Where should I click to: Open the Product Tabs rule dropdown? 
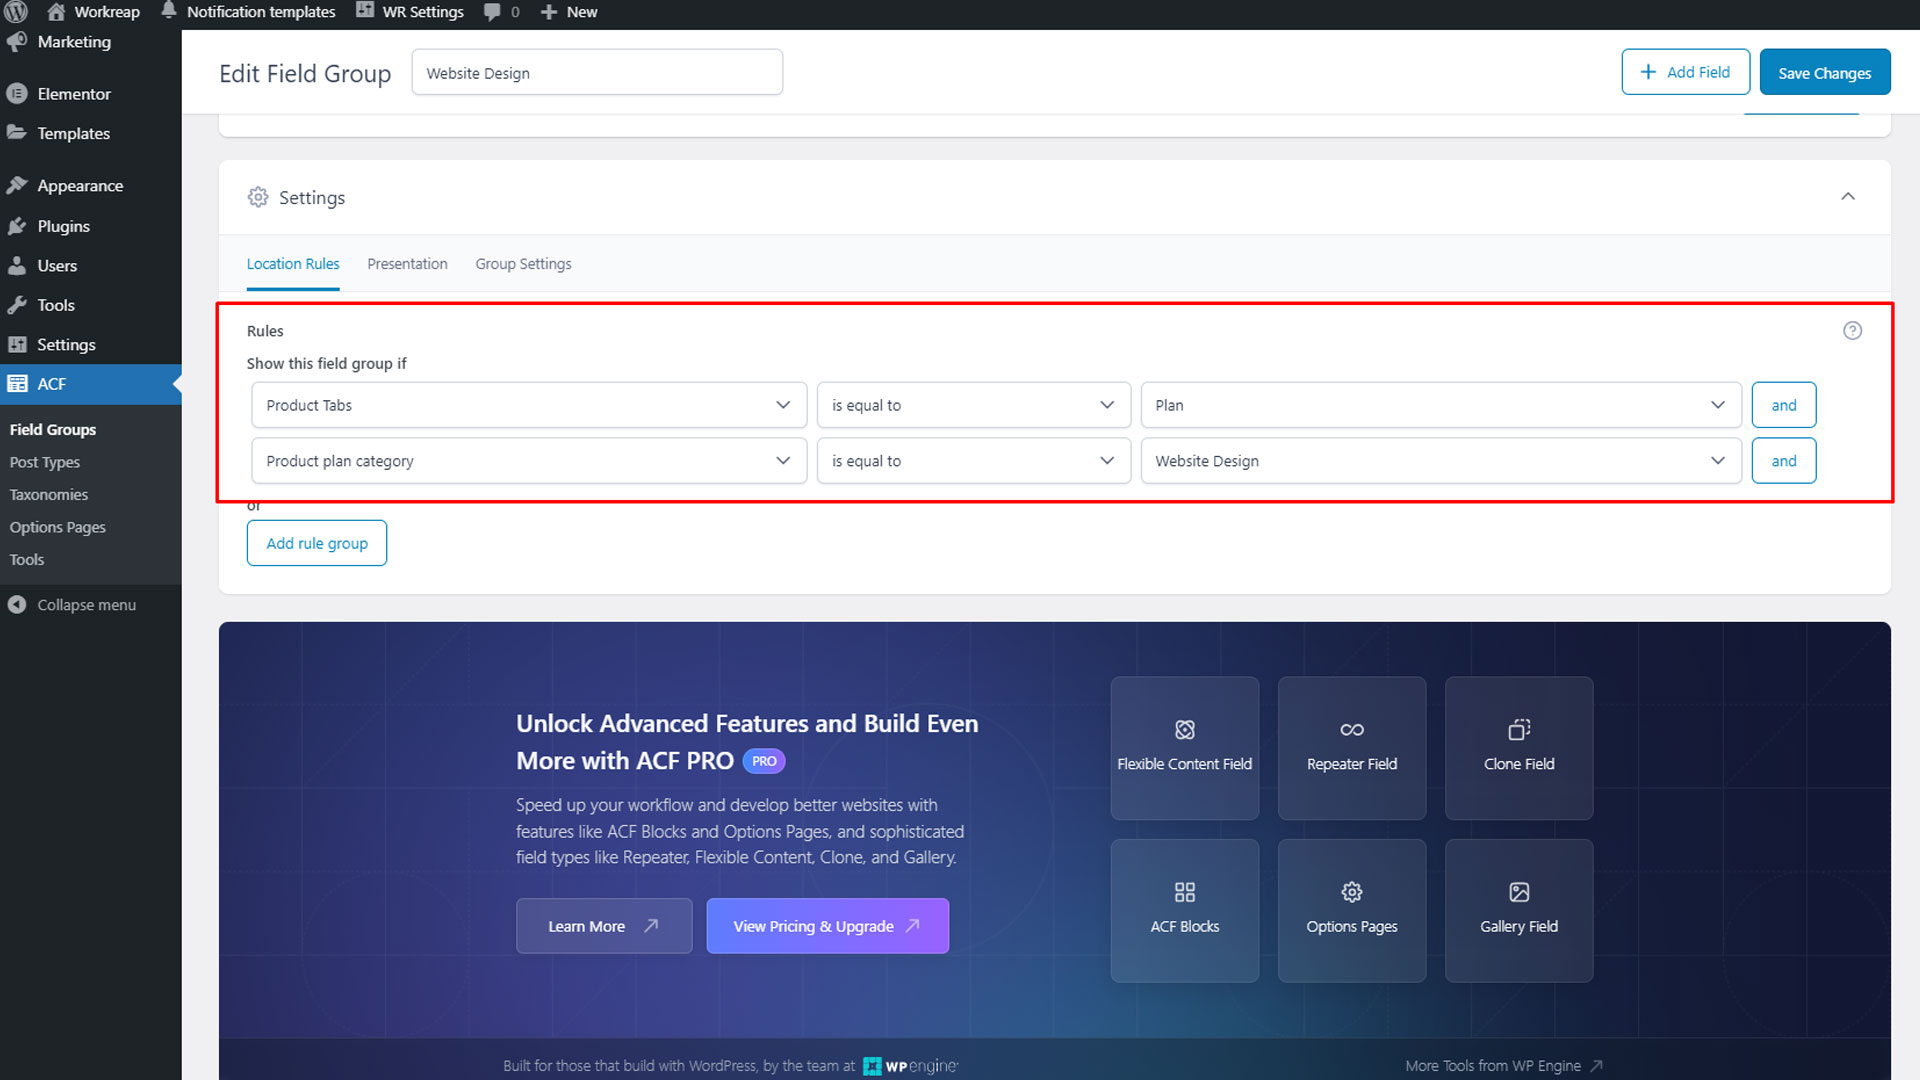pyautogui.click(x=528, y=405)
